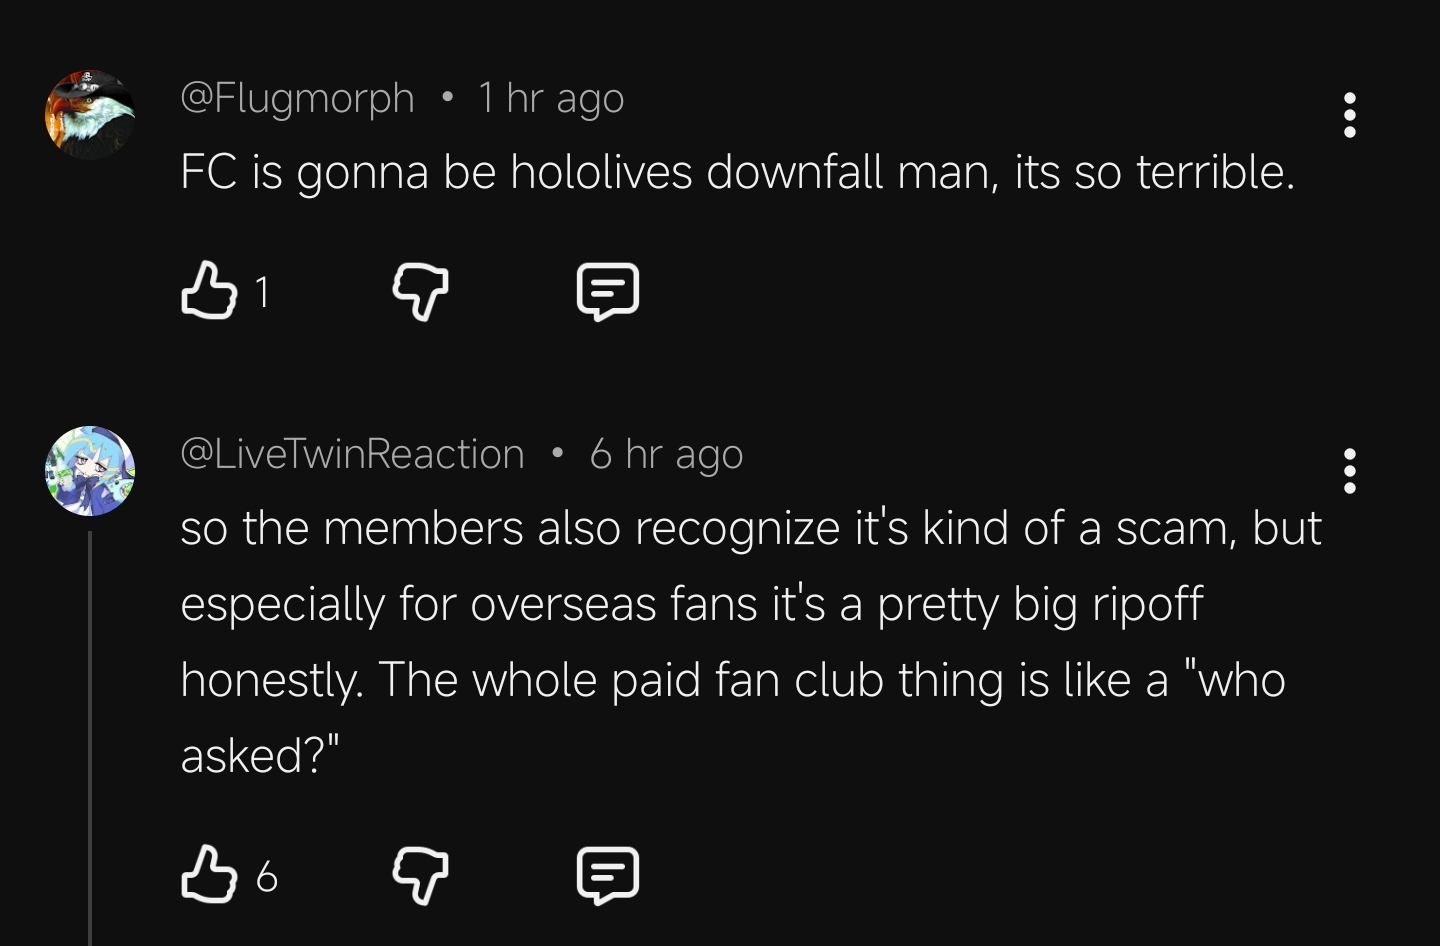
Task: Reply to @Flugmorph's comment
Action: point(607,291)
